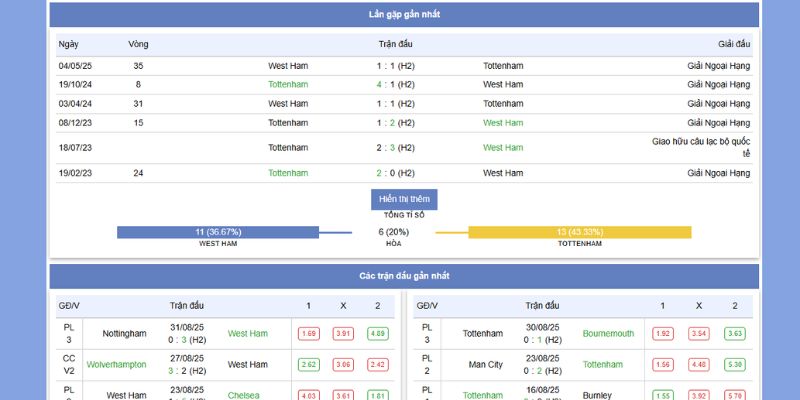Open the 'Các trận đấu gần nhất' section header
The width and height of the screenshot is (800, 400).
tap(404, 276)
